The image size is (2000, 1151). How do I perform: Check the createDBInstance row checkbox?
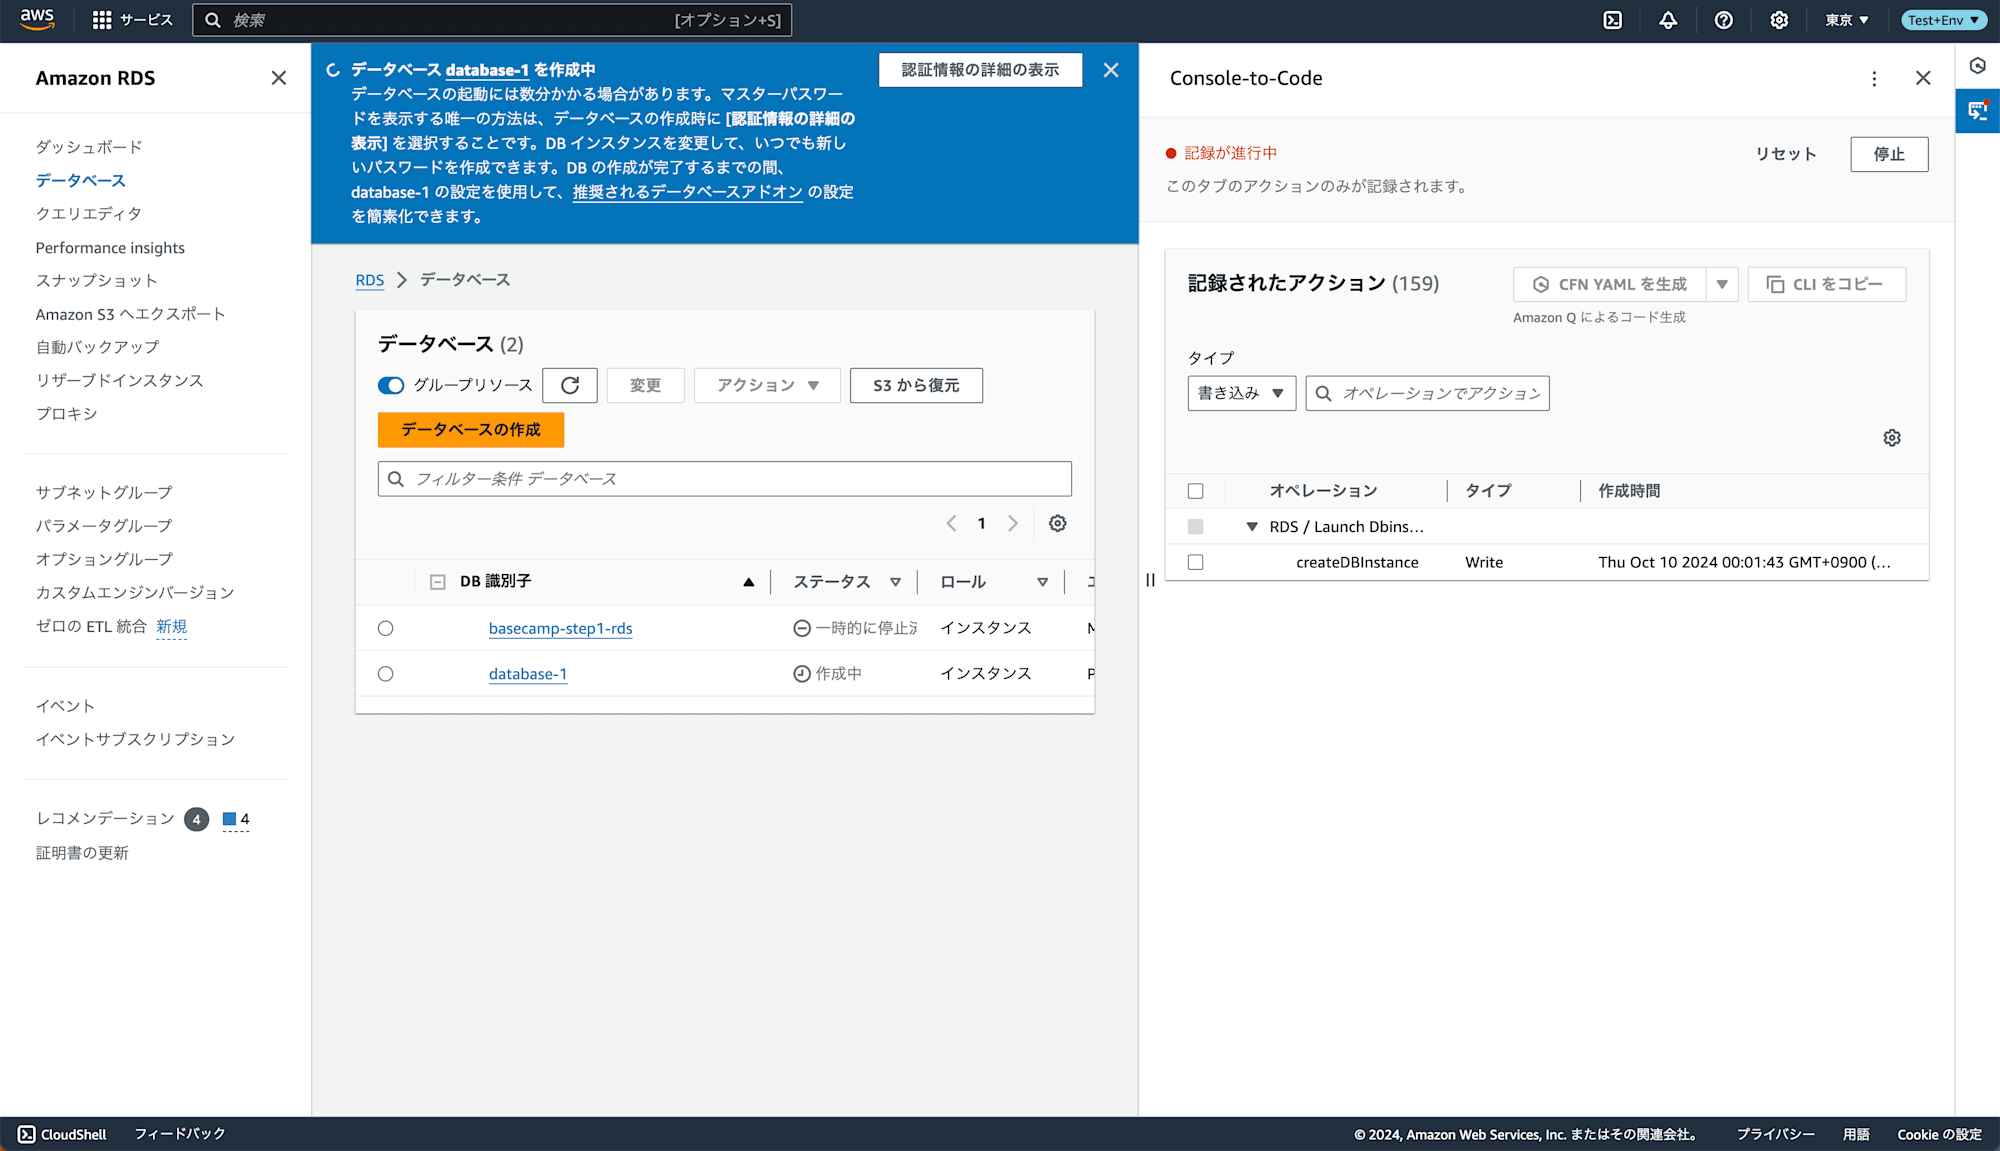(1195, 562)
